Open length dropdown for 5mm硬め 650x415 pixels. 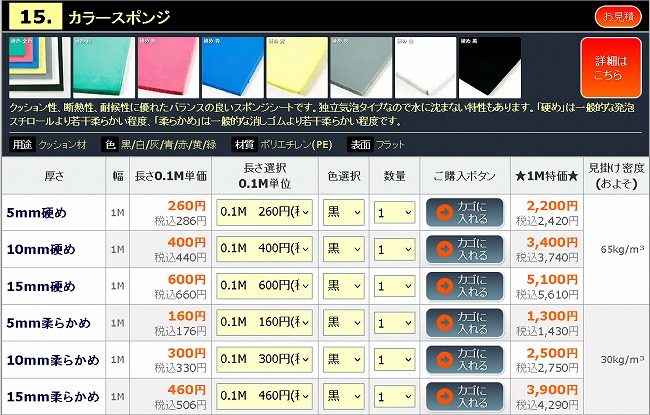264,212
